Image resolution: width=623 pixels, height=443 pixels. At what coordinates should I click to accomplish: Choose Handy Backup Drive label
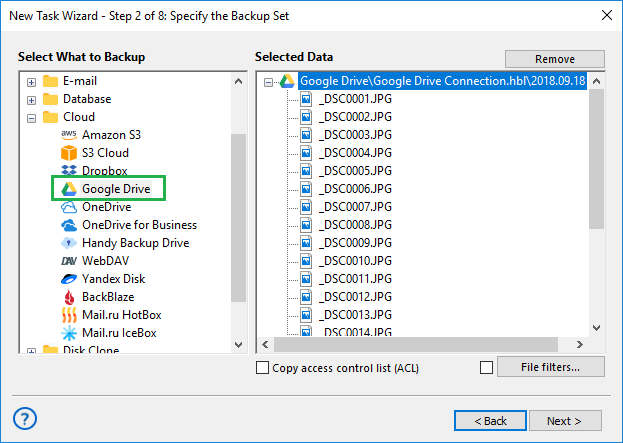click(x=135, y=243)
